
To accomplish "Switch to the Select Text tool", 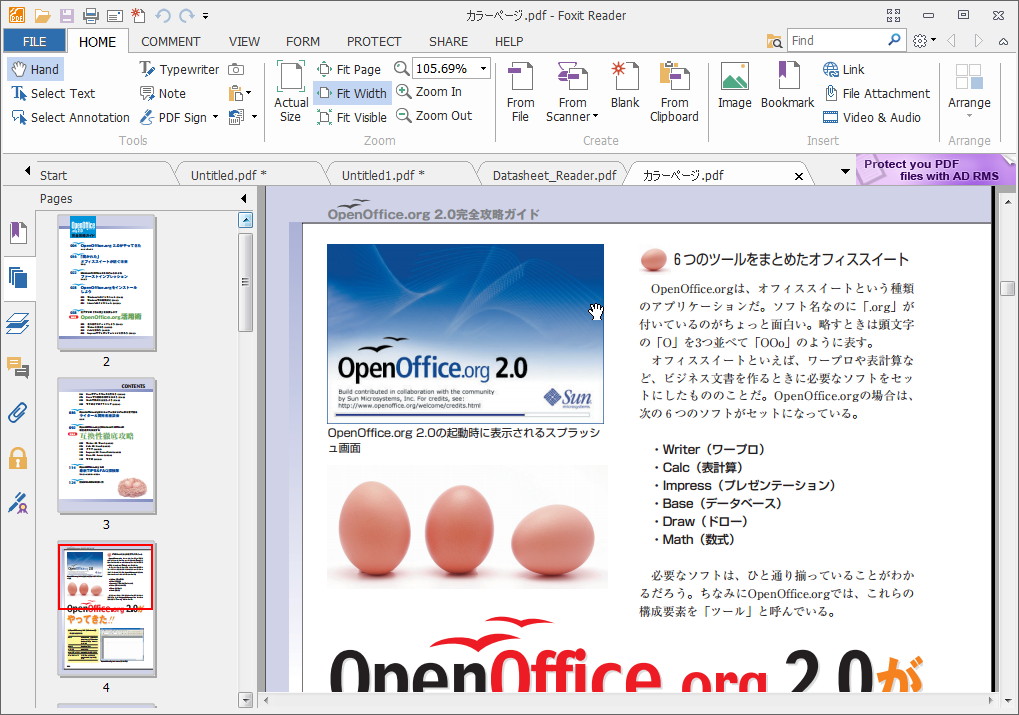I will point(52,93).
